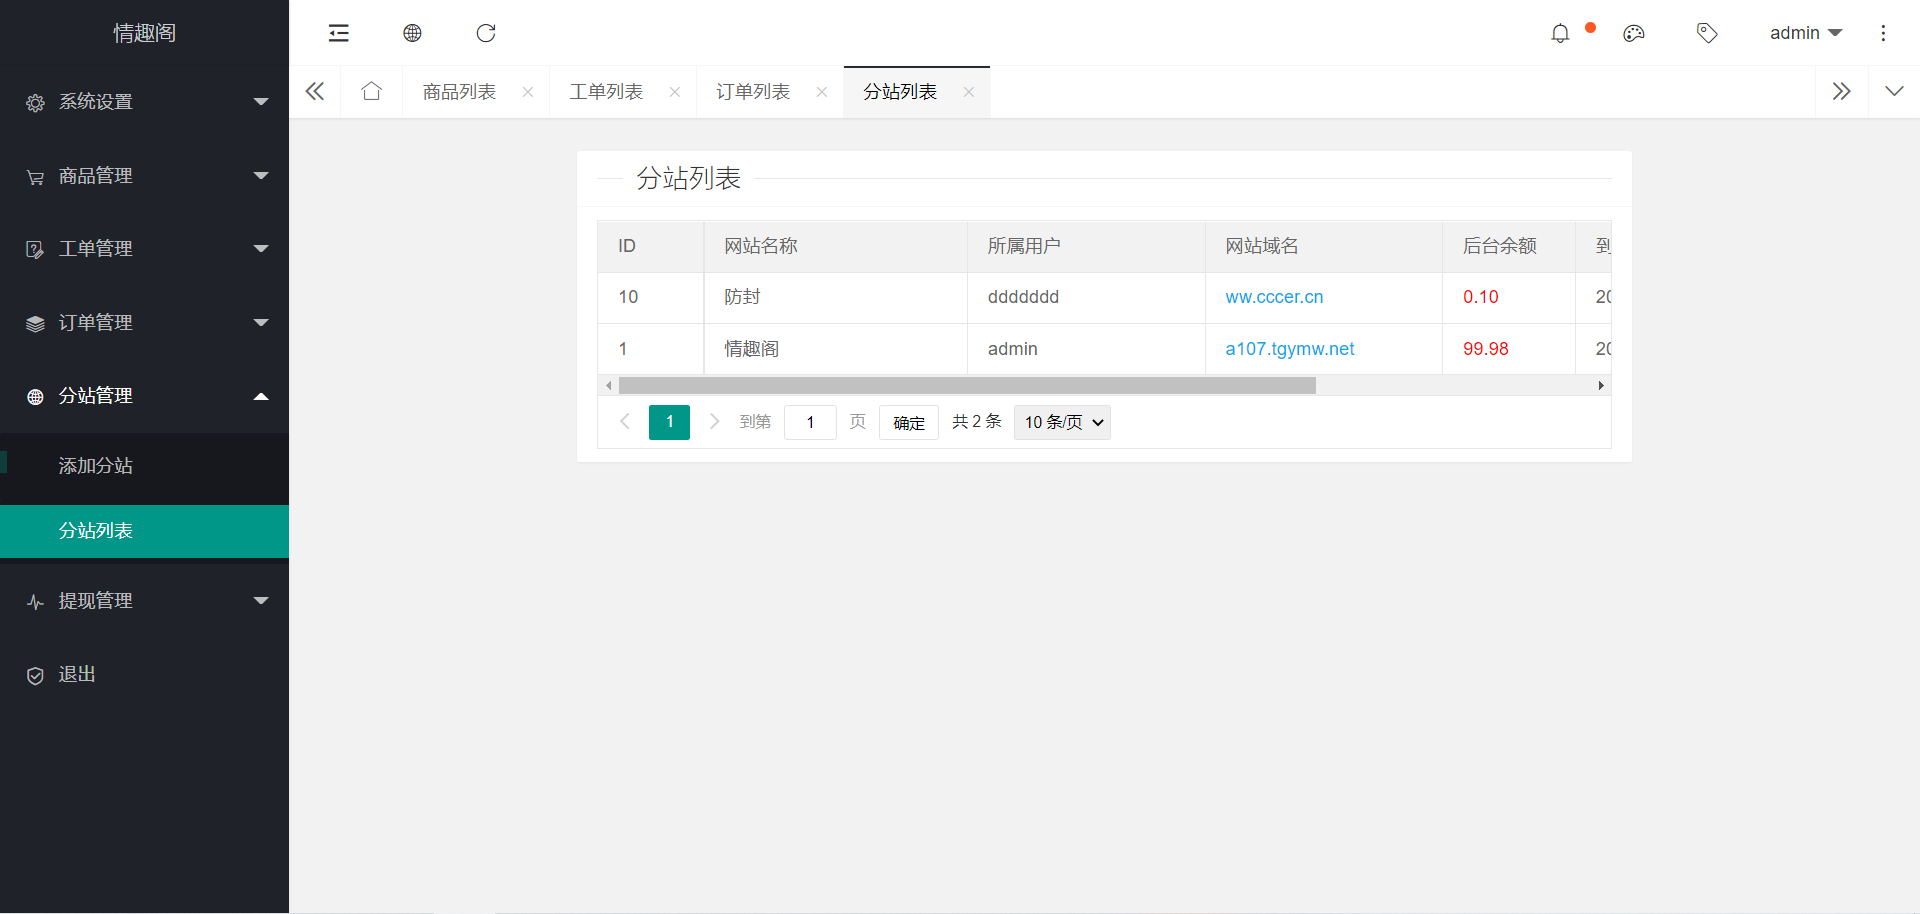Collapse the sidebar using the menu-fold icon
Screen dimensions: 1920x914
[x=339, y=33]
